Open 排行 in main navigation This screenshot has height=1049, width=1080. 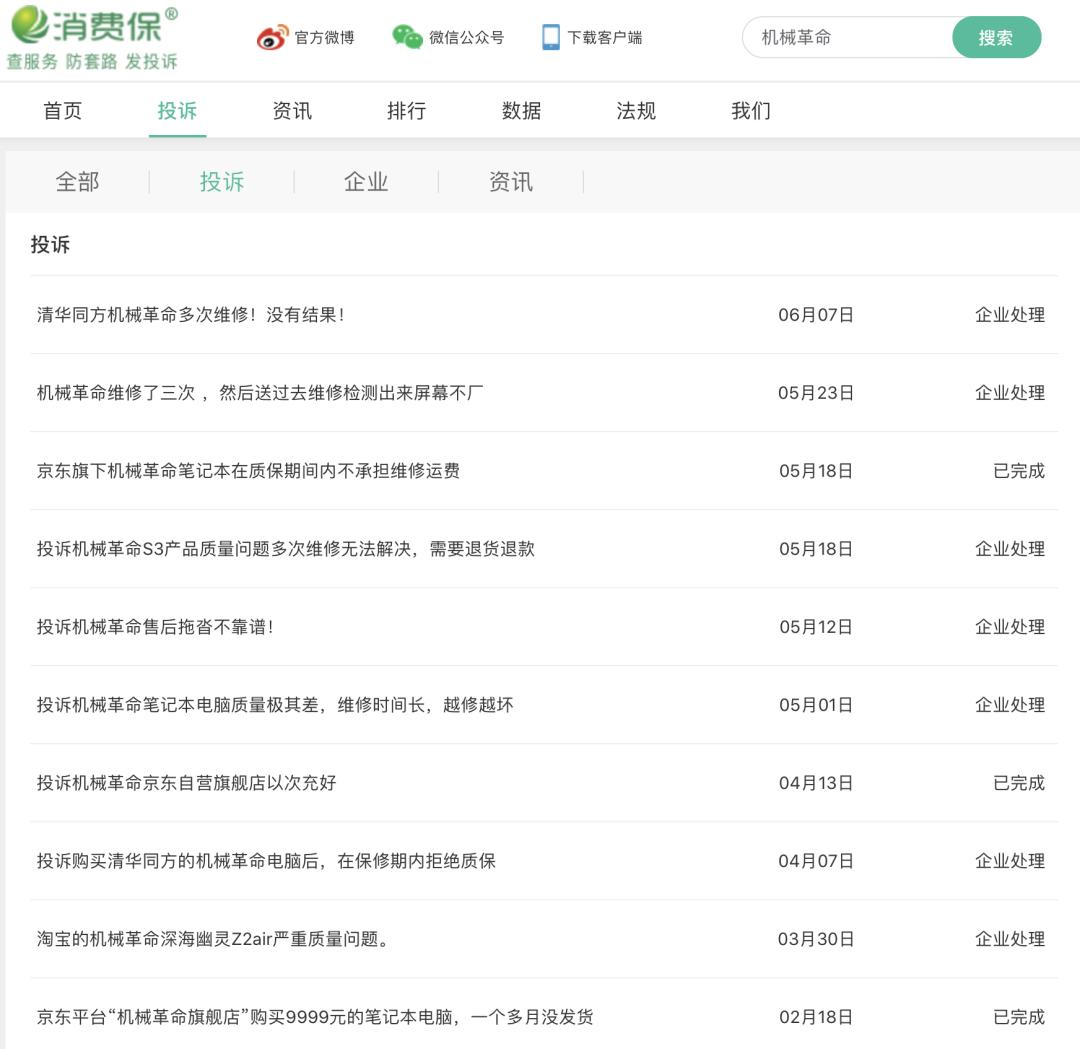point(406,110)
